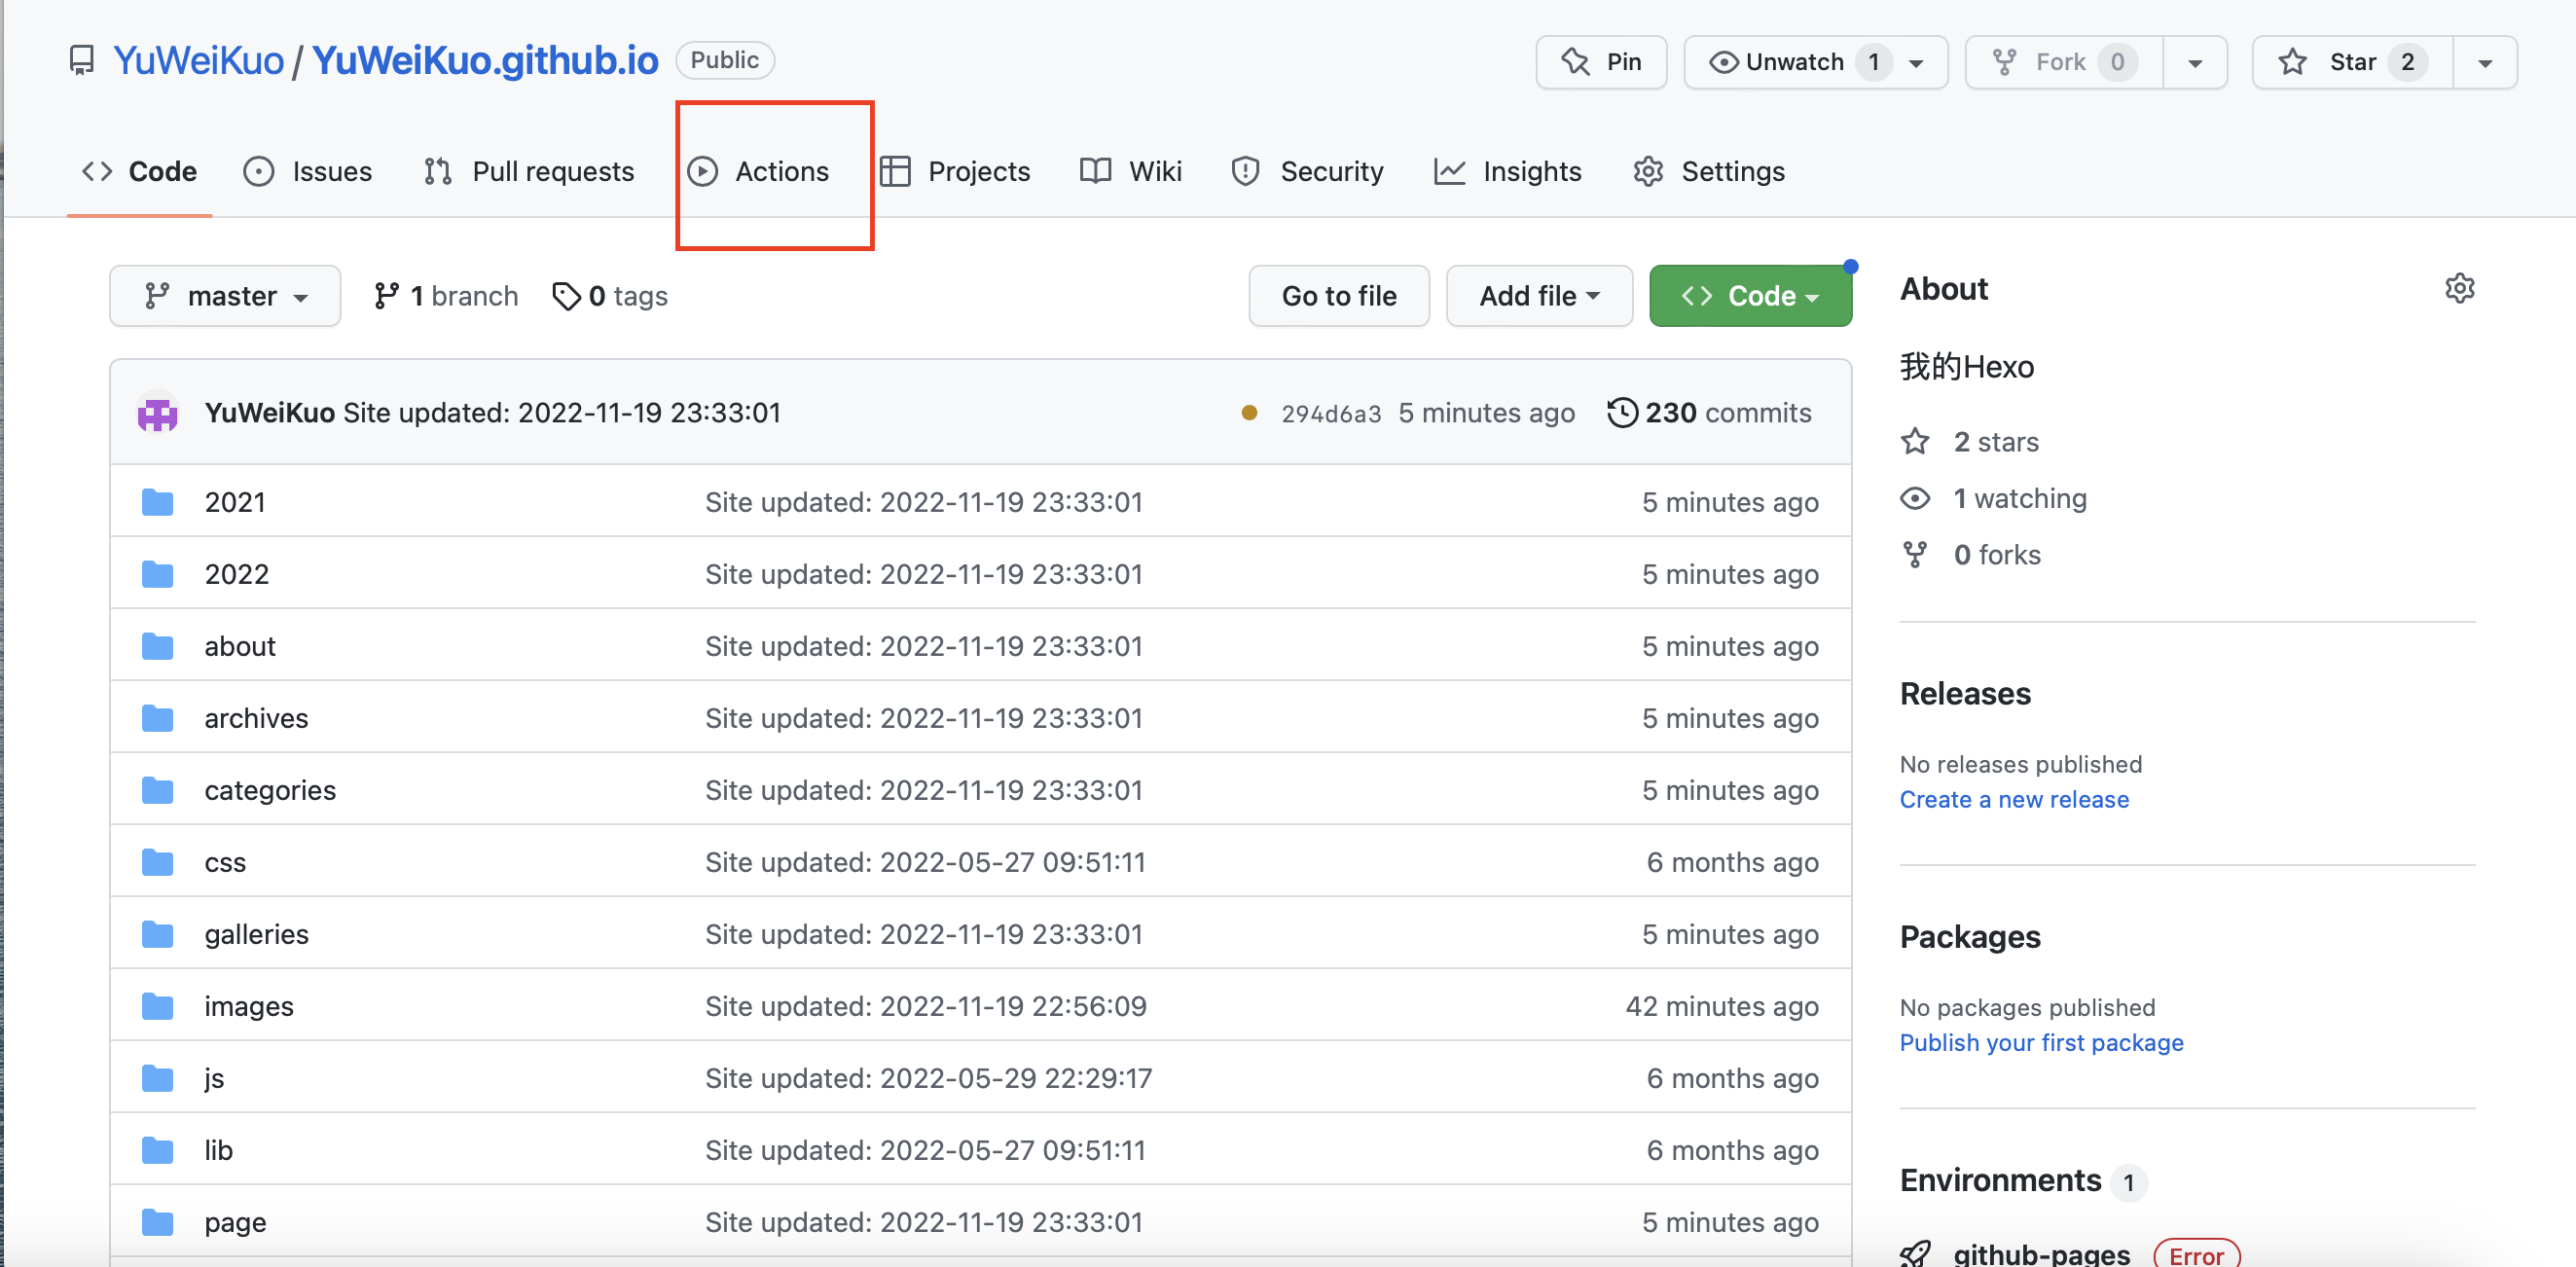The height and width of the screenshot is (1267, 2576).
Task: Expand the Add file dropdown
Action: pos(1538,296)
